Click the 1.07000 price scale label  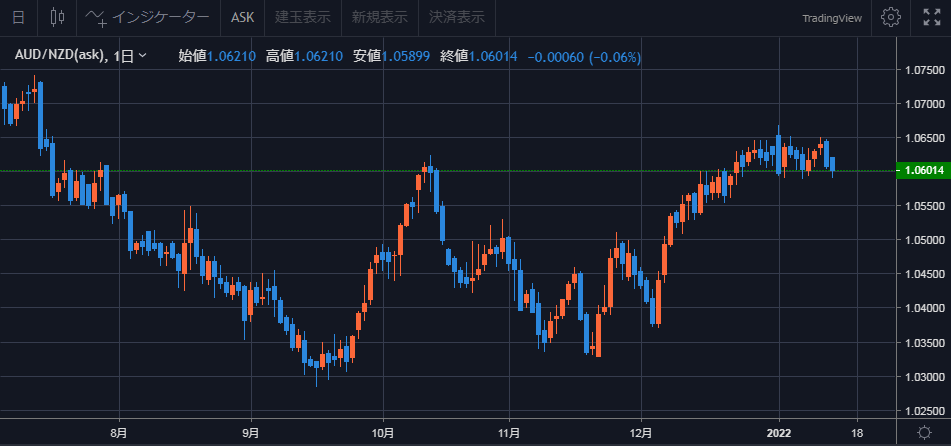924,104
